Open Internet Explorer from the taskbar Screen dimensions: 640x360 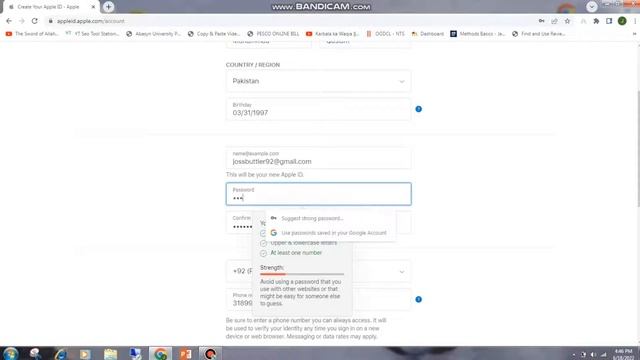click(60, 354)
